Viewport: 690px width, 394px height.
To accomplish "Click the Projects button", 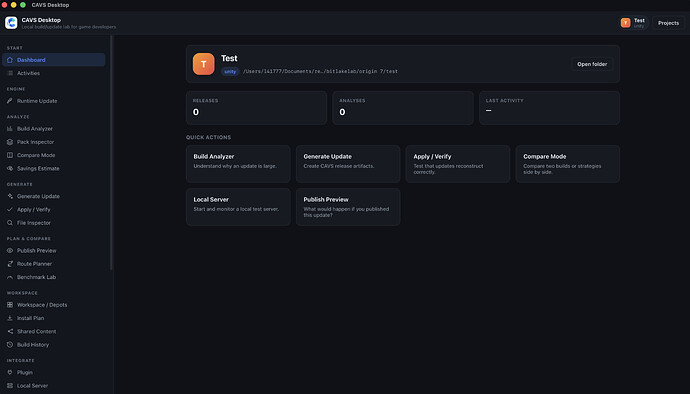I will tap(668, 23).
